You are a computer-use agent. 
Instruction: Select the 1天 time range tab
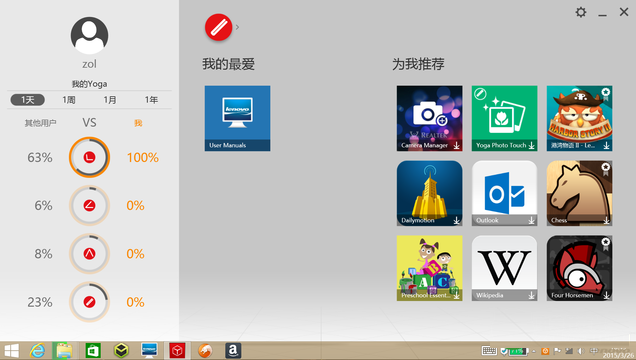click(28, 100)
